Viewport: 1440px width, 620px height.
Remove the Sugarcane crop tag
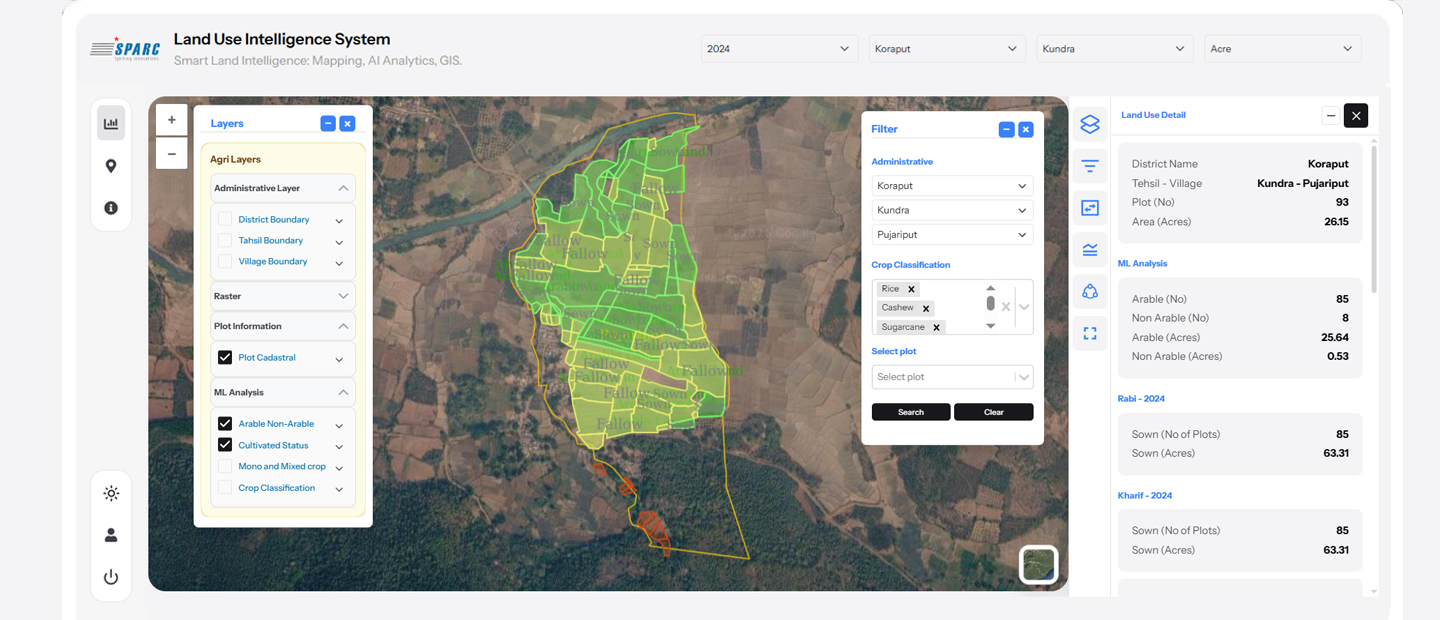click(x=937, y=327)
